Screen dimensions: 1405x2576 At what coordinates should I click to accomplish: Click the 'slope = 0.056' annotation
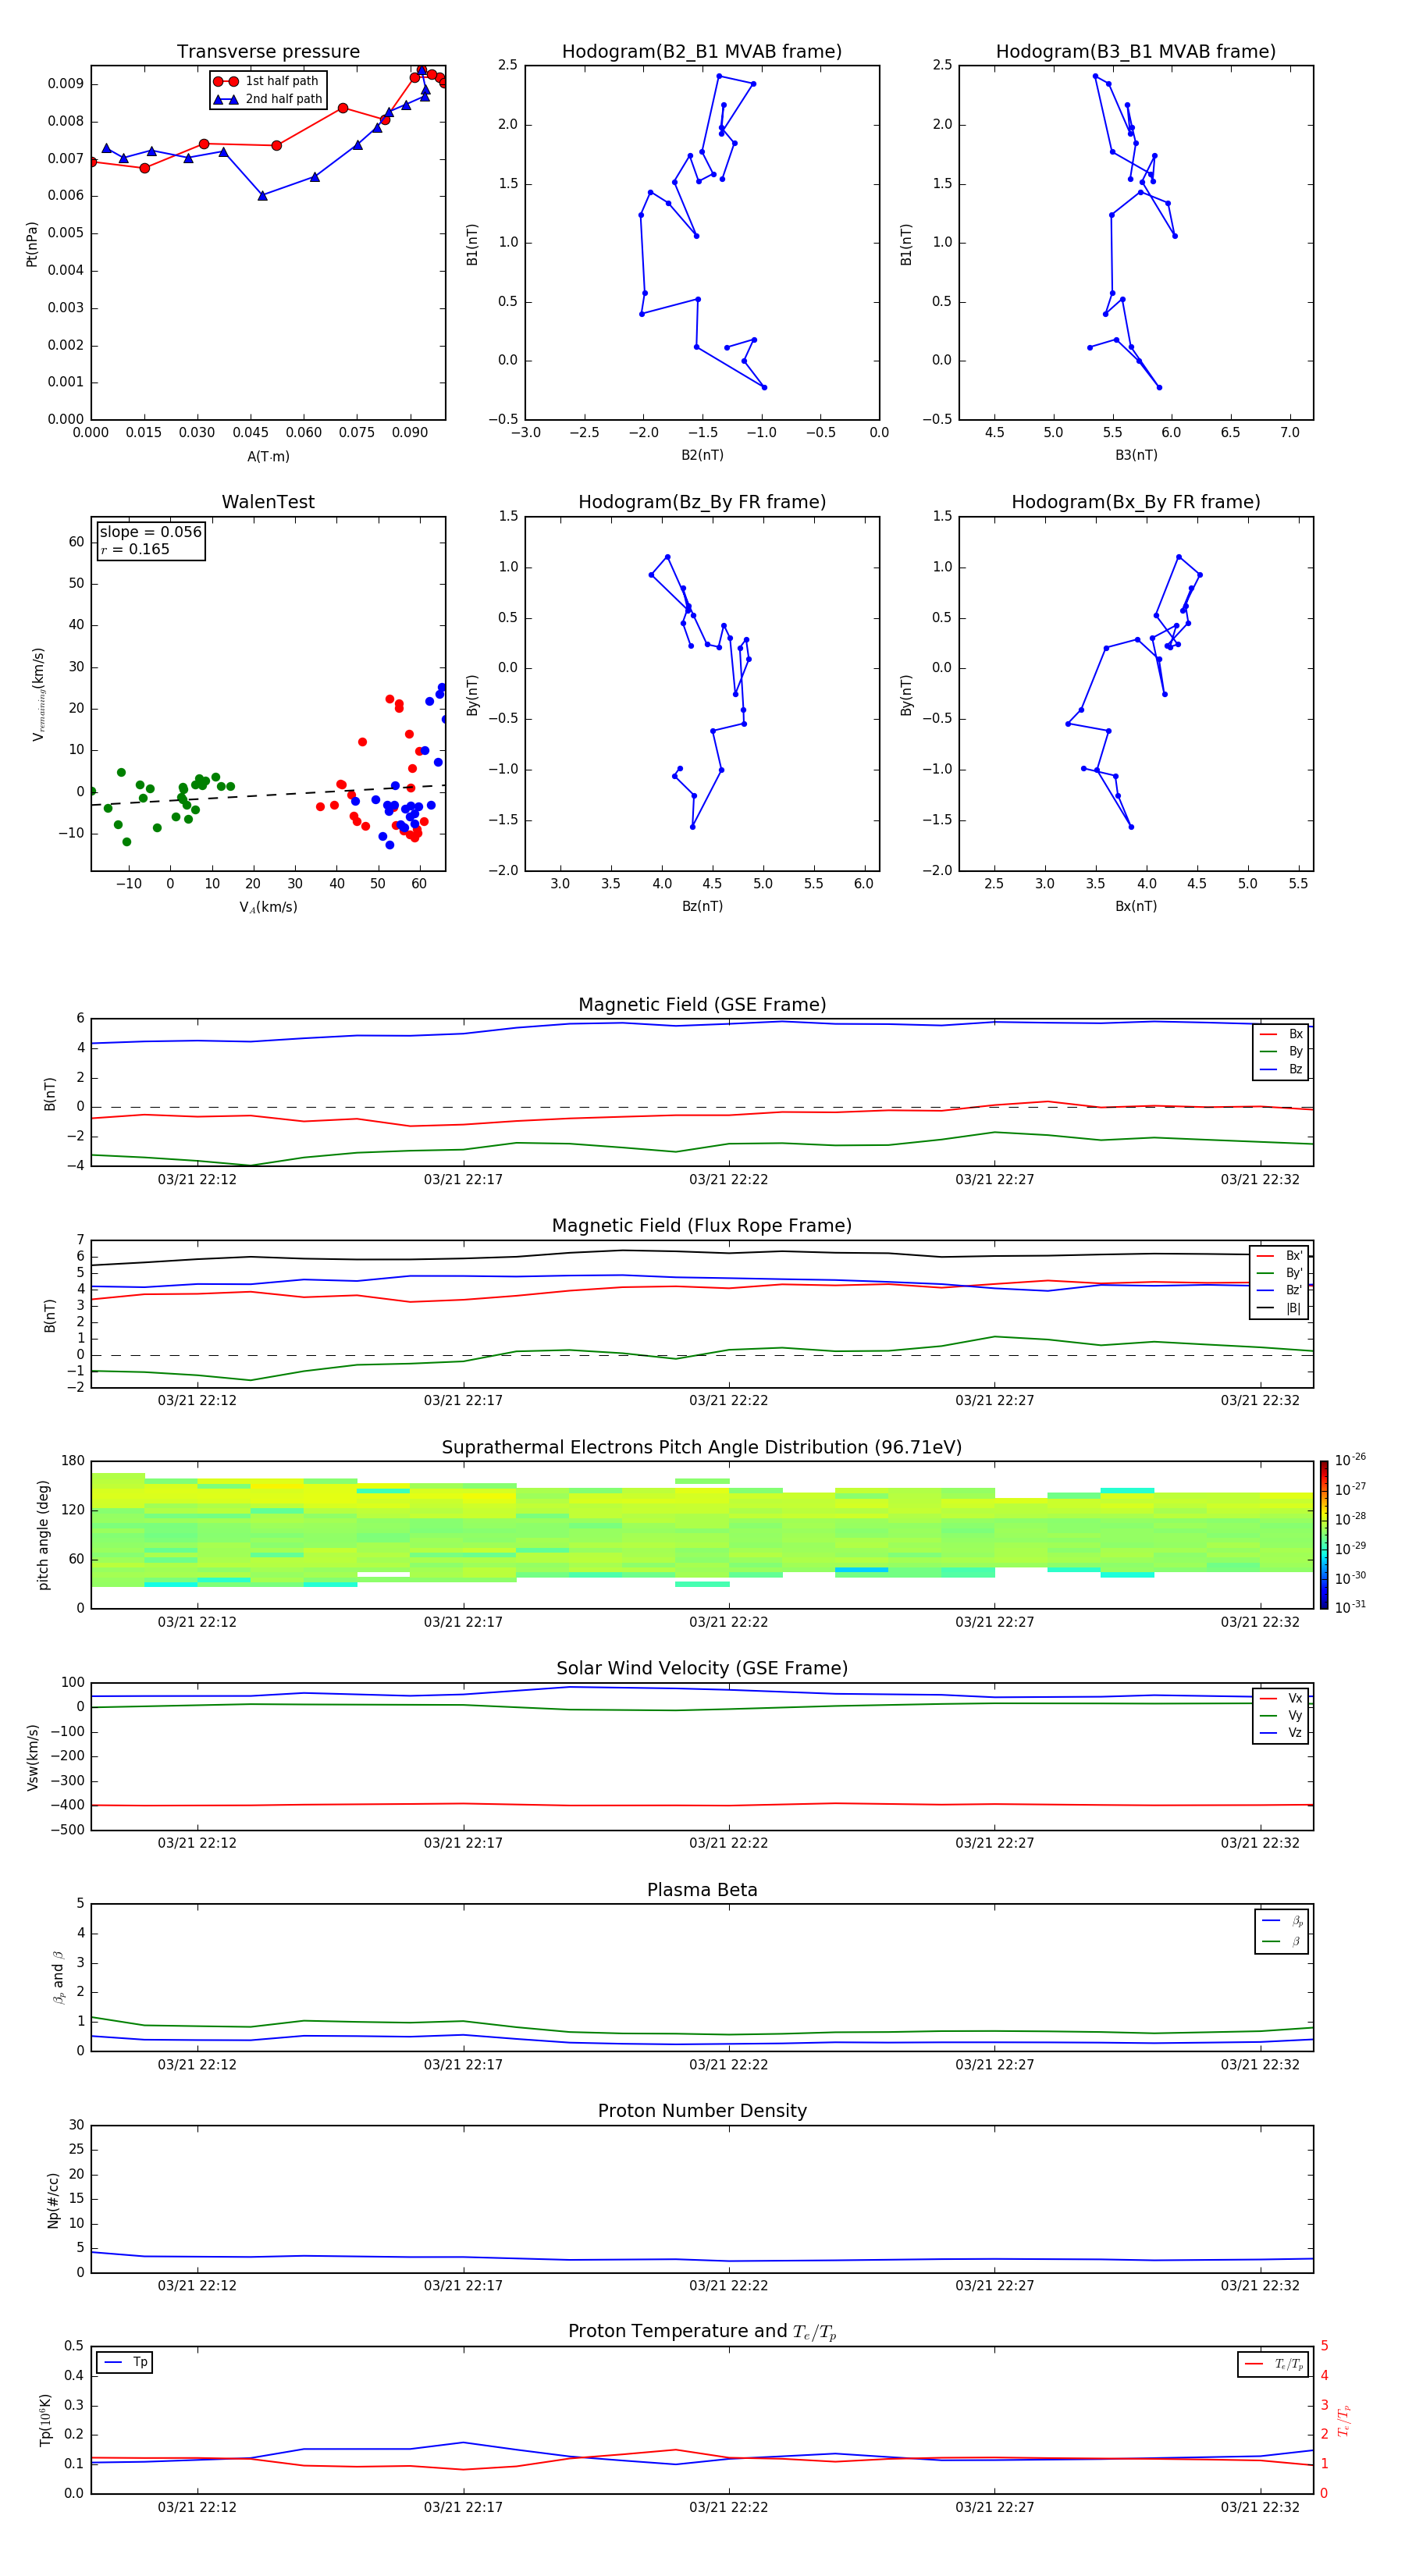[x=150, y=532]
